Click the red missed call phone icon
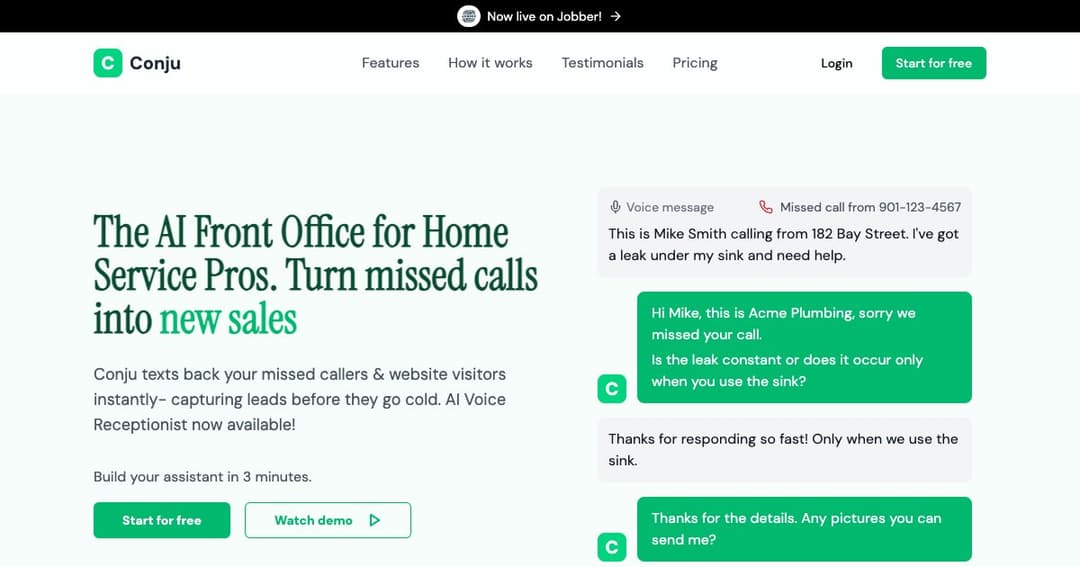This screenshot has width=1080, height=567. (765, 207)
